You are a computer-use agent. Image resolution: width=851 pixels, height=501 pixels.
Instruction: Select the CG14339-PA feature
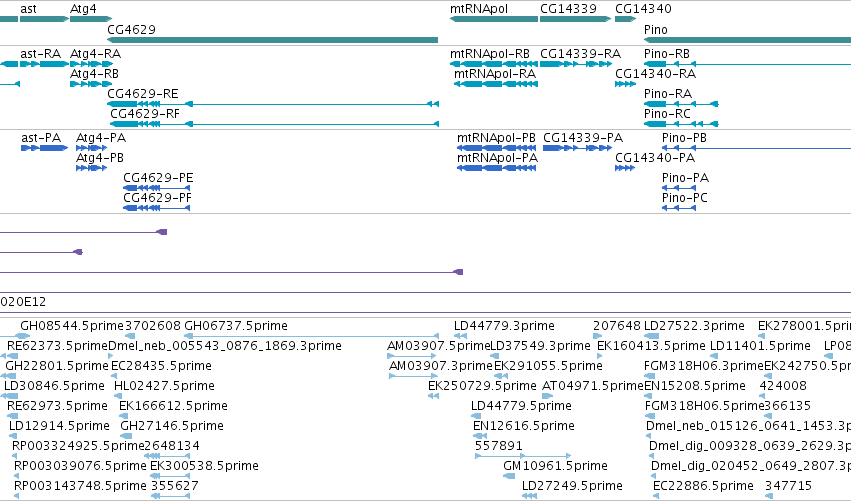(x=577, y=148)
